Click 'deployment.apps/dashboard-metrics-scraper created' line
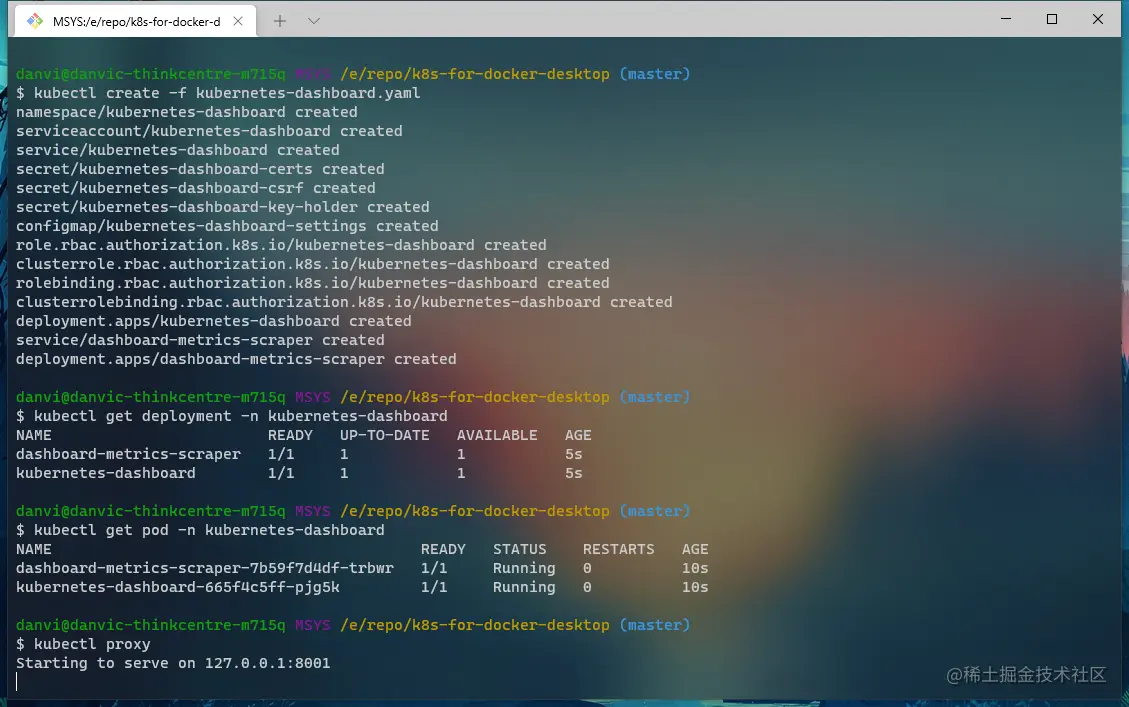 [236, 359]
